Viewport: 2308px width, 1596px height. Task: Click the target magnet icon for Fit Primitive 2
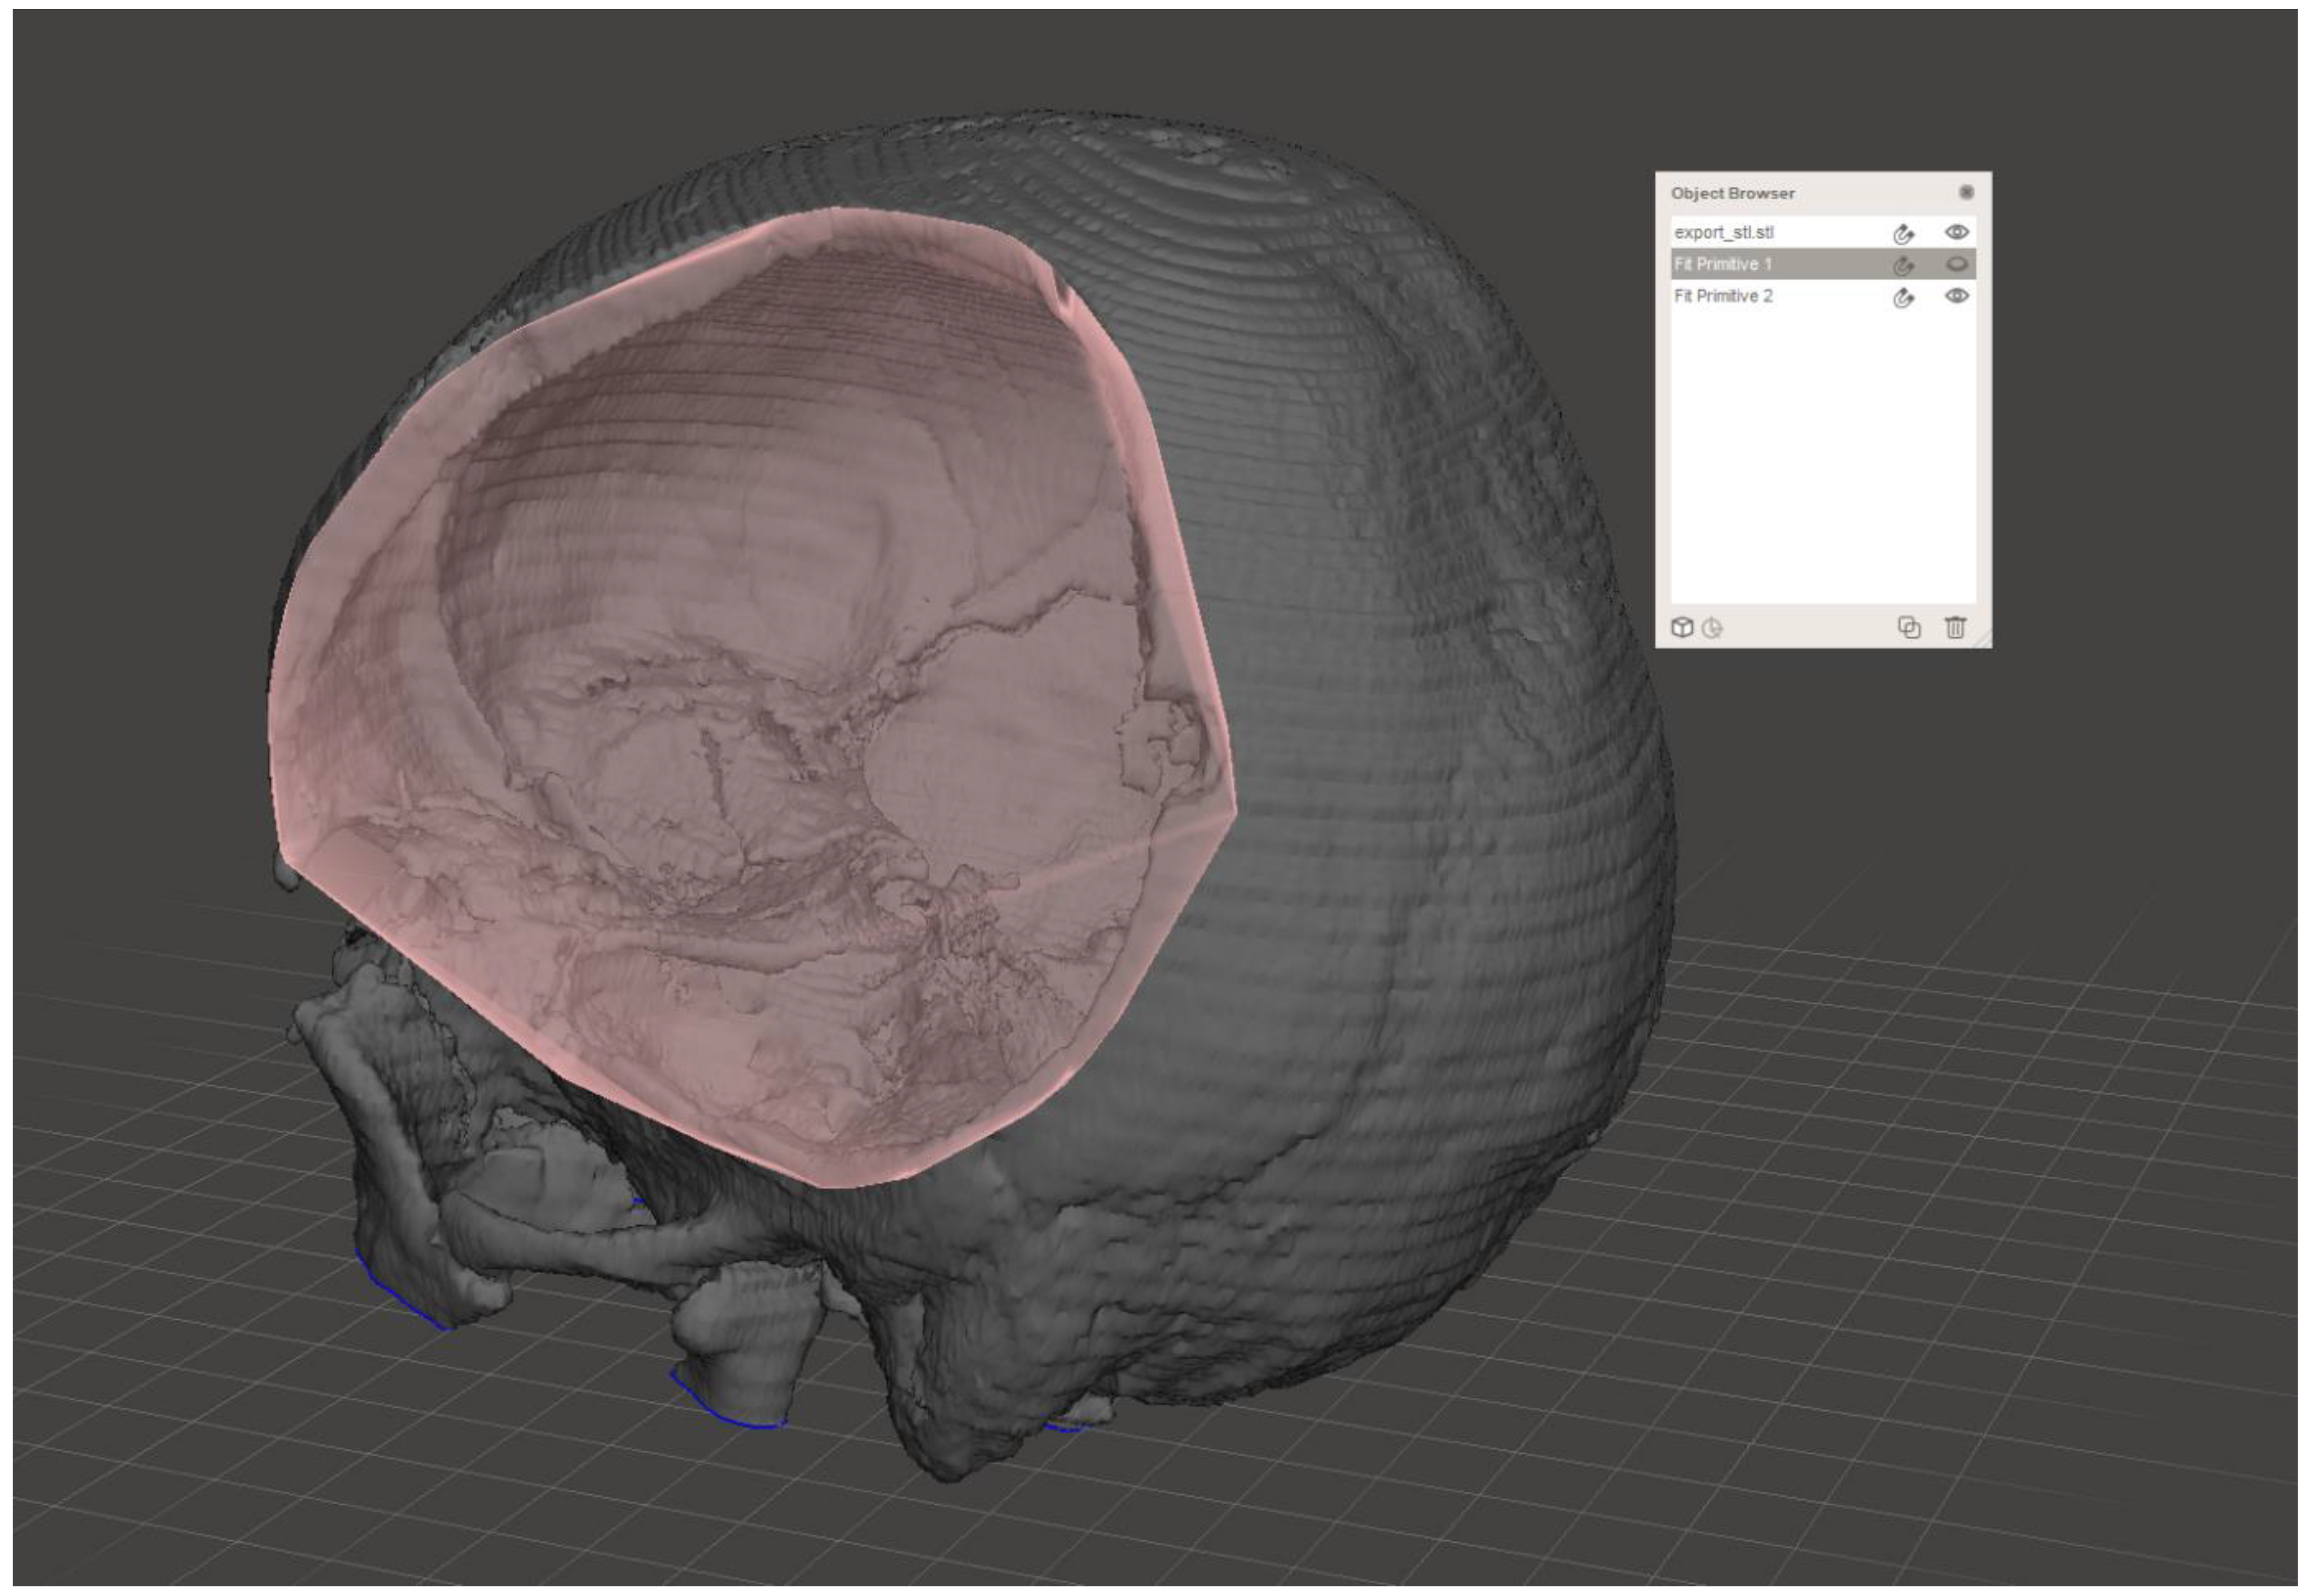1903,297
